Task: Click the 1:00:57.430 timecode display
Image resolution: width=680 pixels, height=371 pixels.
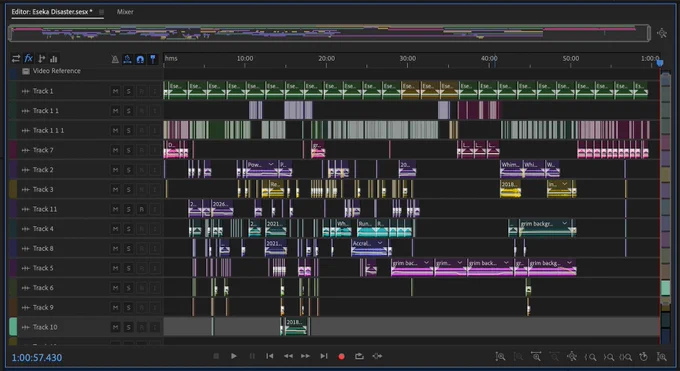Action: click(x=37, y=358)
